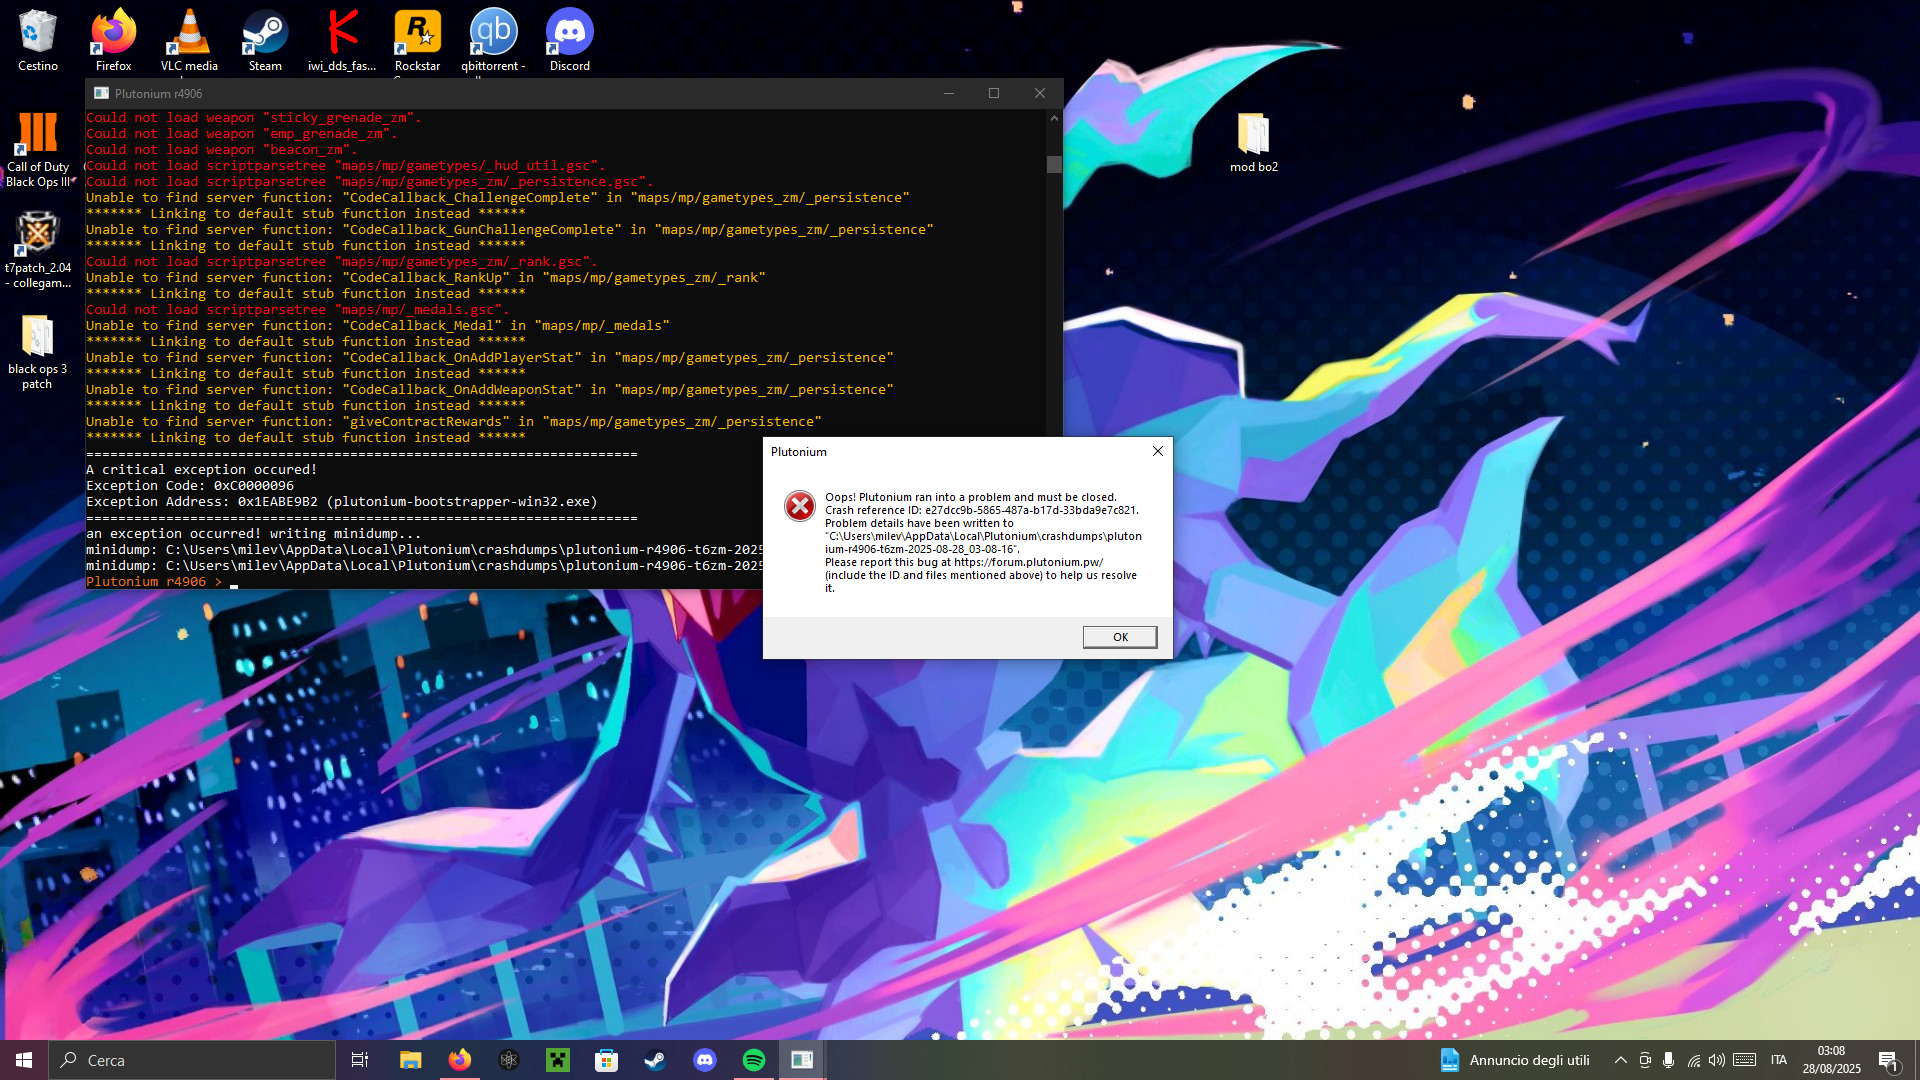Click "A critical exception occured!" console line
The image size is (1920, 1080).
(x=201, y=470)
